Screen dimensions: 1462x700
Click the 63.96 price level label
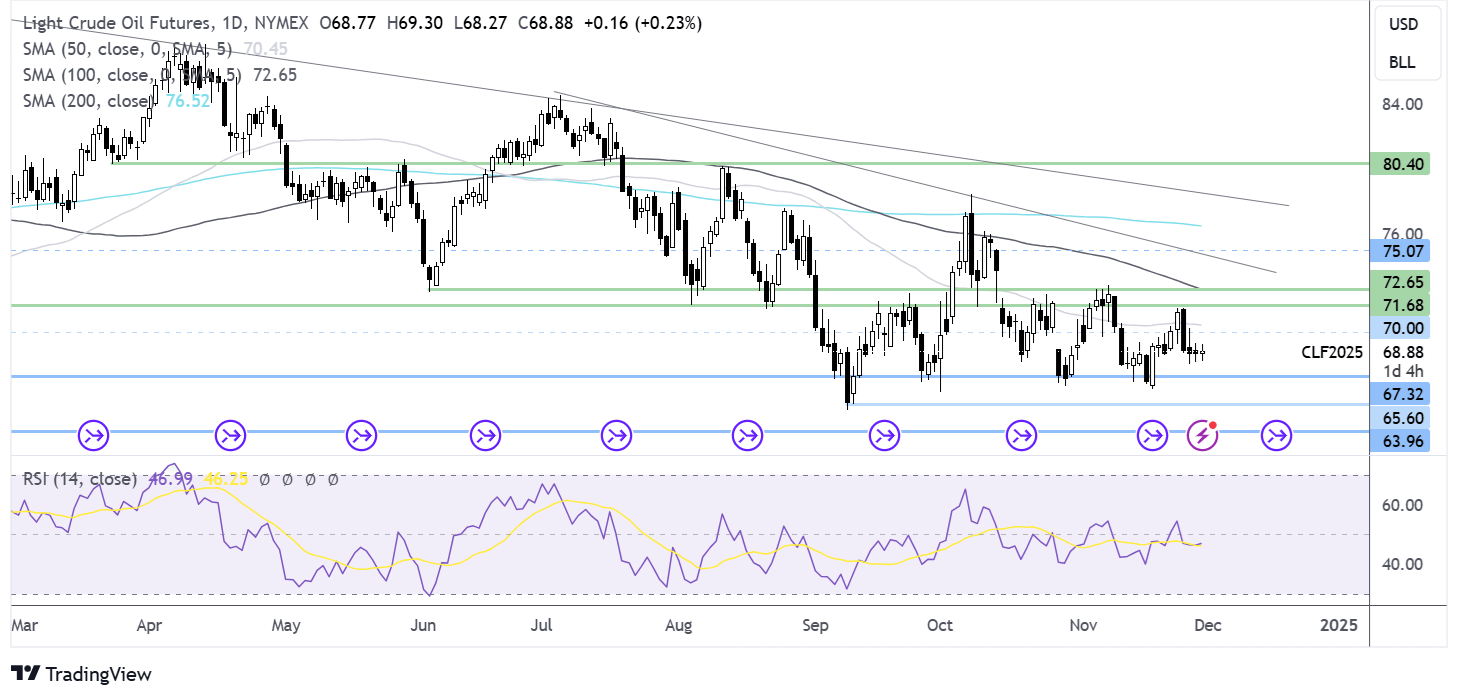click(1401, 441)
